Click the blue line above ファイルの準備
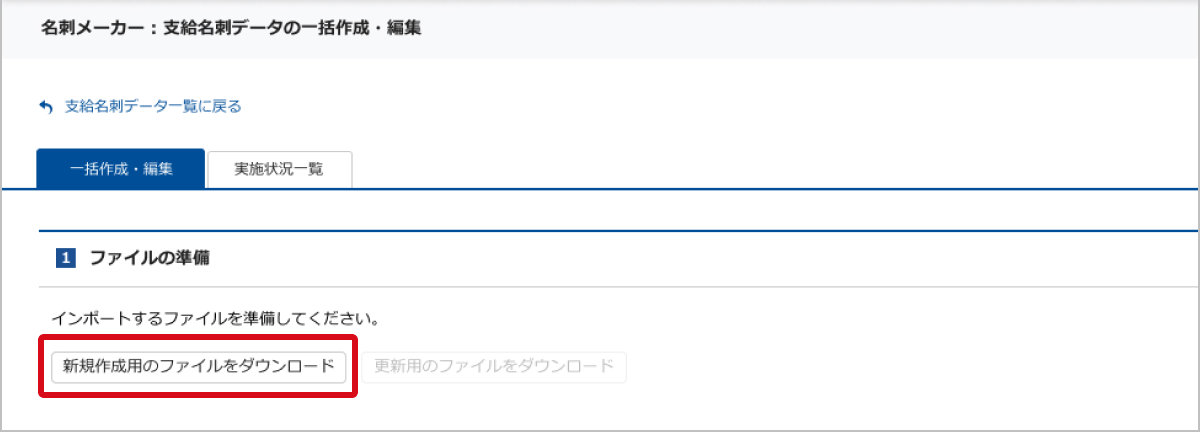This screenshot has height=432, width=1200. click(600, 231)
